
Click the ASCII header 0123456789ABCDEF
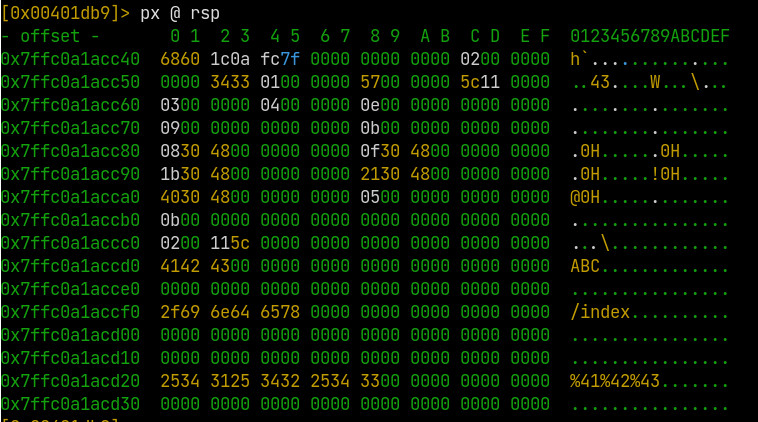[x=650, y=36]
